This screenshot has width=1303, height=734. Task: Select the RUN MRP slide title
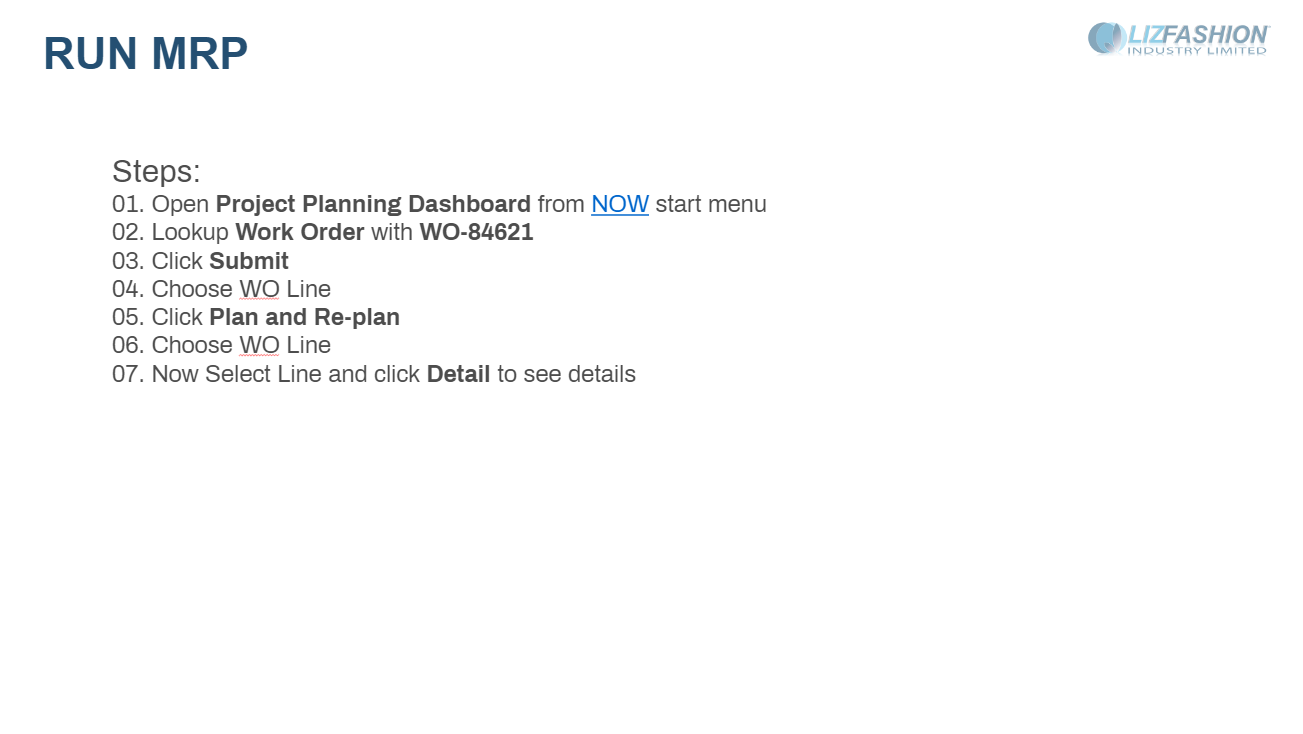pyautogui.click(x=146, y=53)
